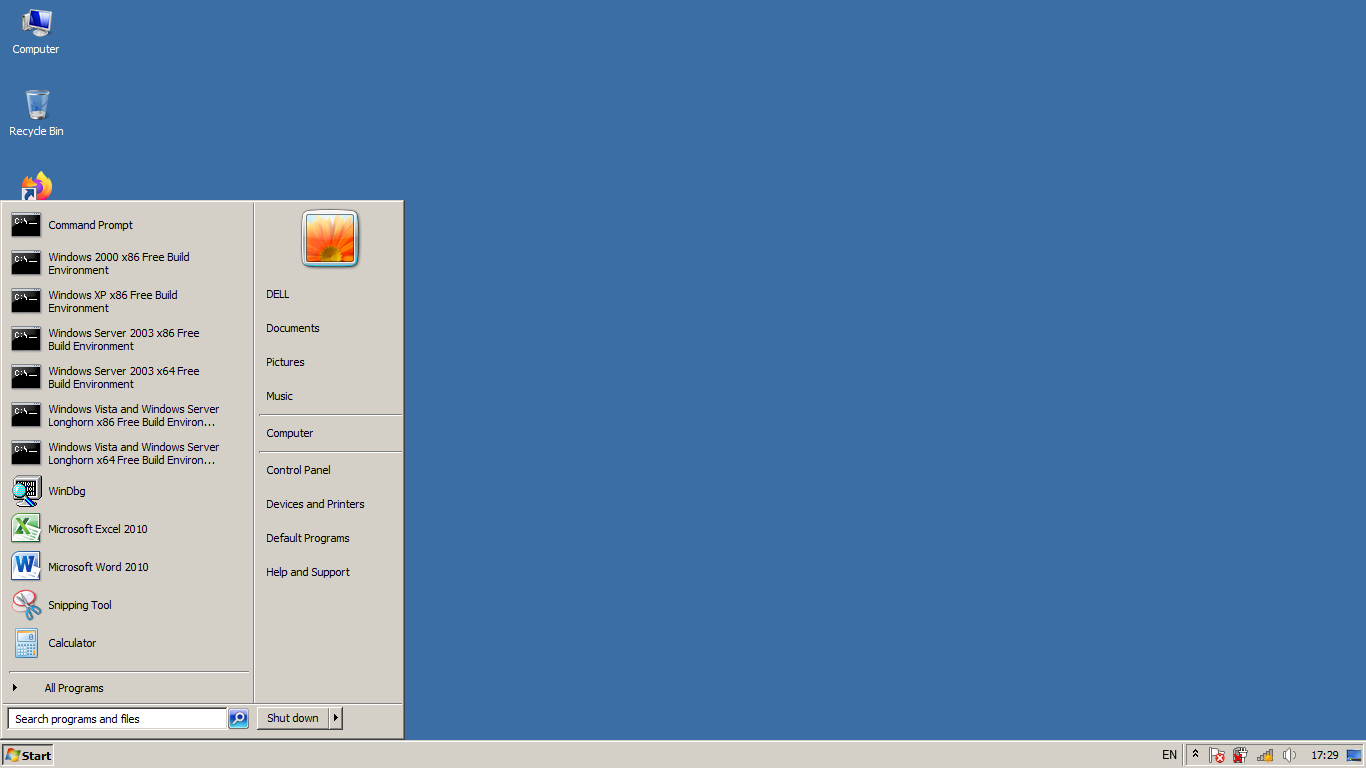Screen dimensions: 1366x768
Task: Open Help and Support
Action: (x=330, y=572)
